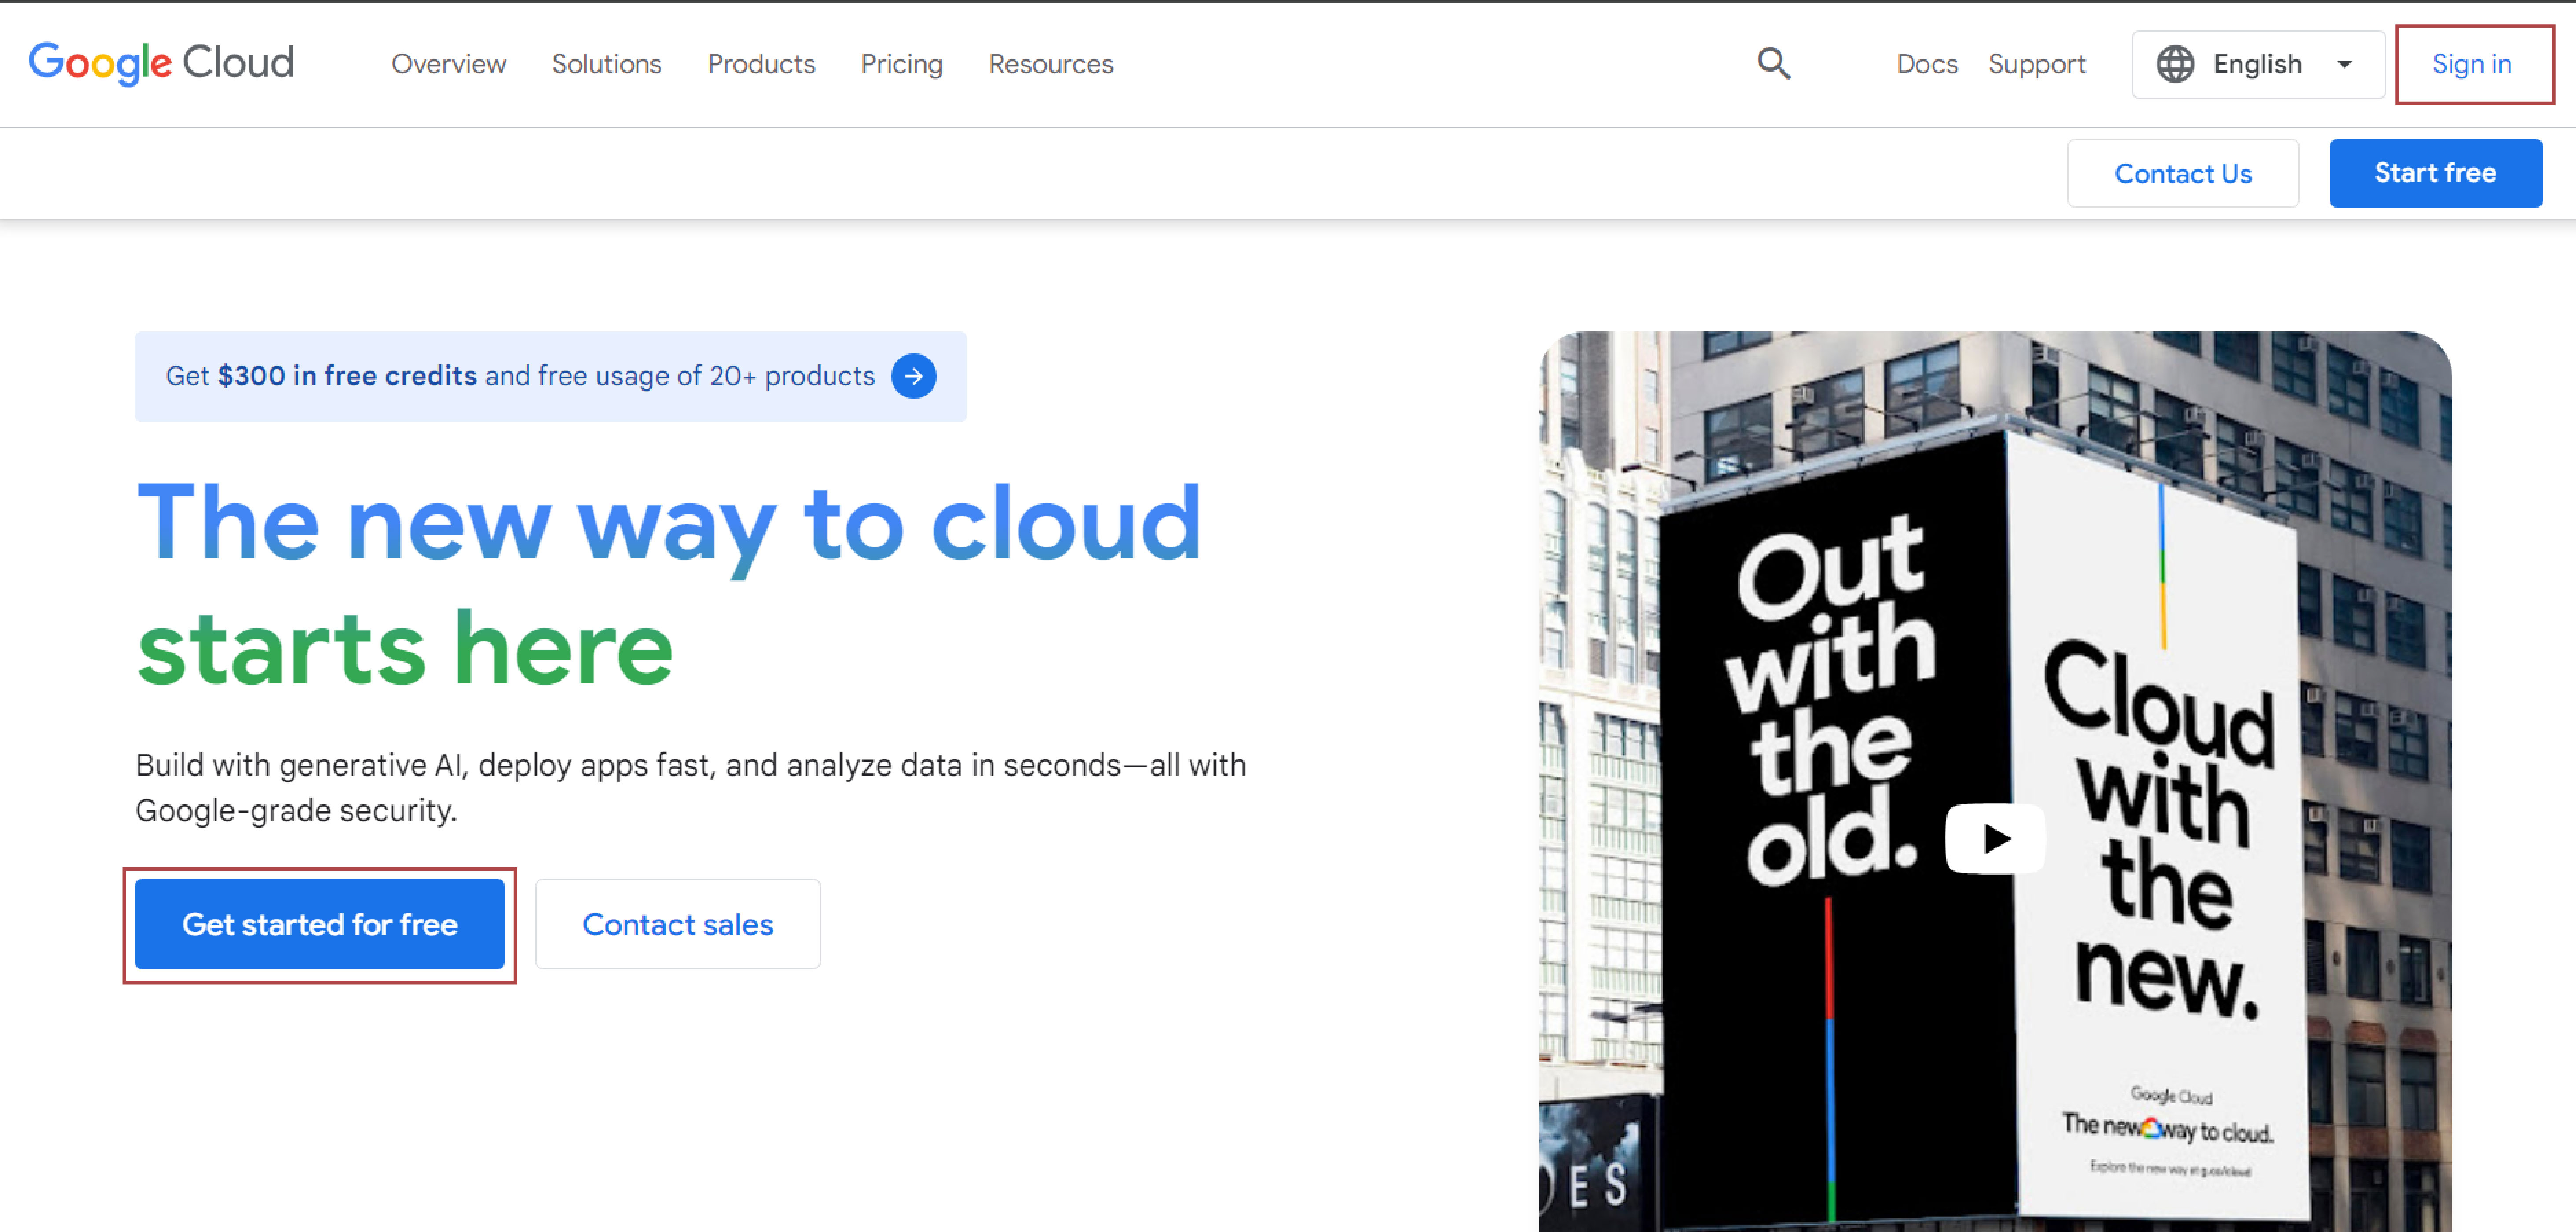
Task: Click the search magnifier icon
Action: tap(1773, 64)
